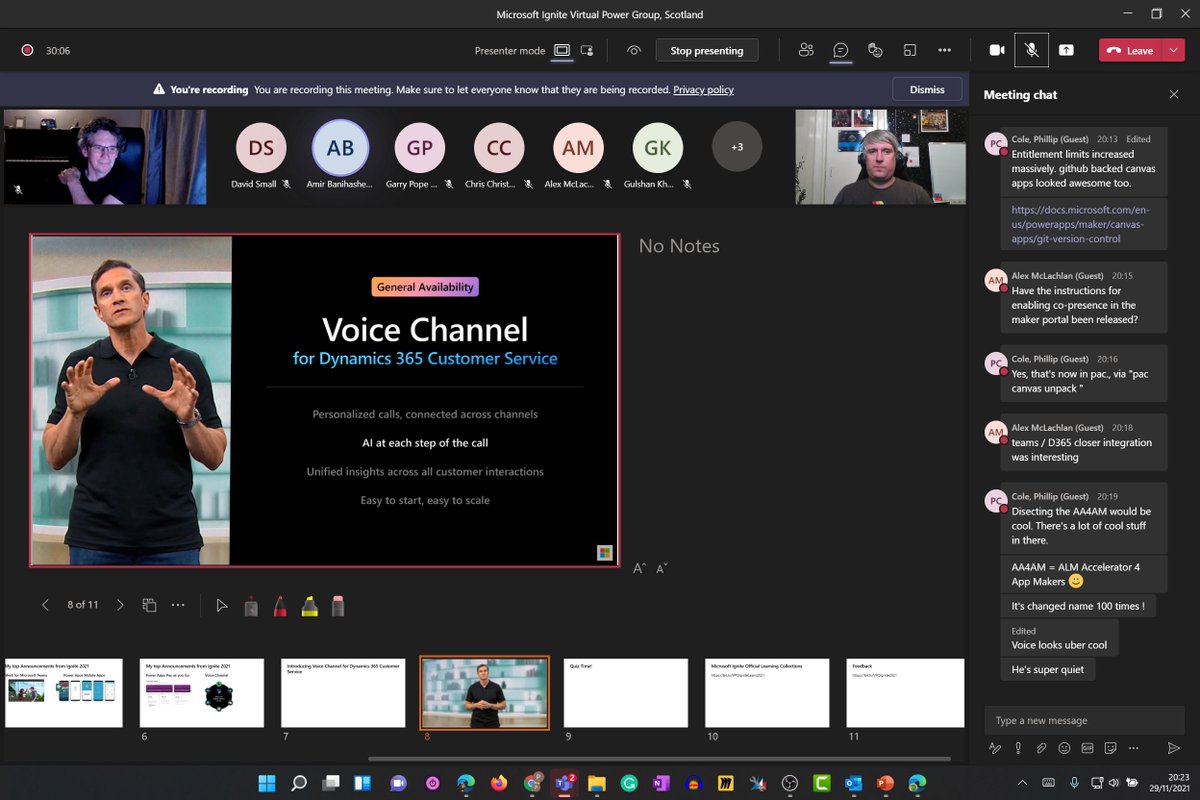Image resolution: width=1200 pixels, height=800 pixels.
Task: Open more slide options ellipsis
Action: click(x=178, y=605)
